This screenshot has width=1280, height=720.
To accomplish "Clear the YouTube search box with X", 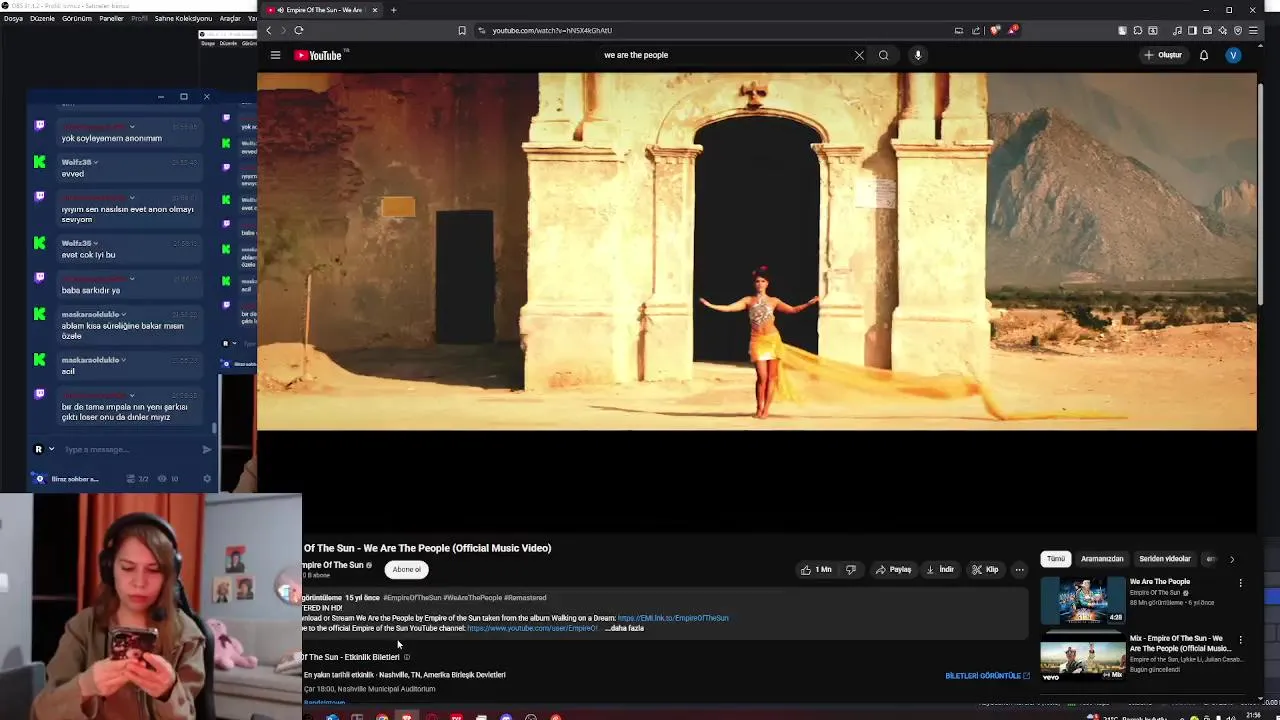I will pos(859,55).
